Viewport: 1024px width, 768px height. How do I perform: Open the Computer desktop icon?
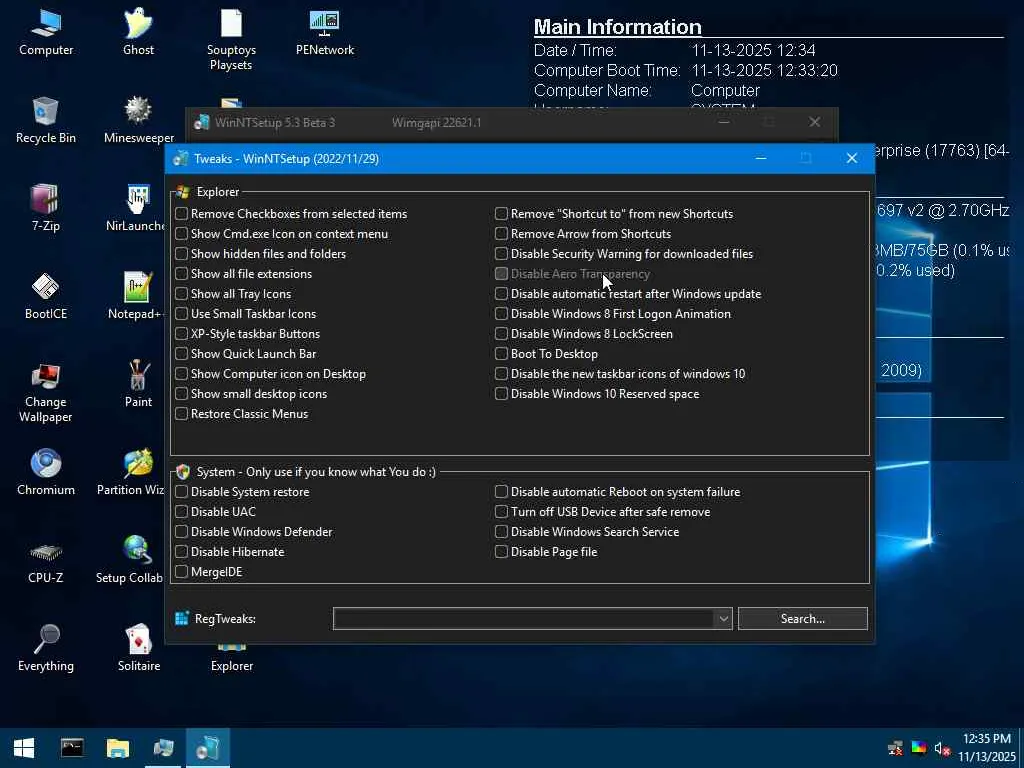(46, 32)
